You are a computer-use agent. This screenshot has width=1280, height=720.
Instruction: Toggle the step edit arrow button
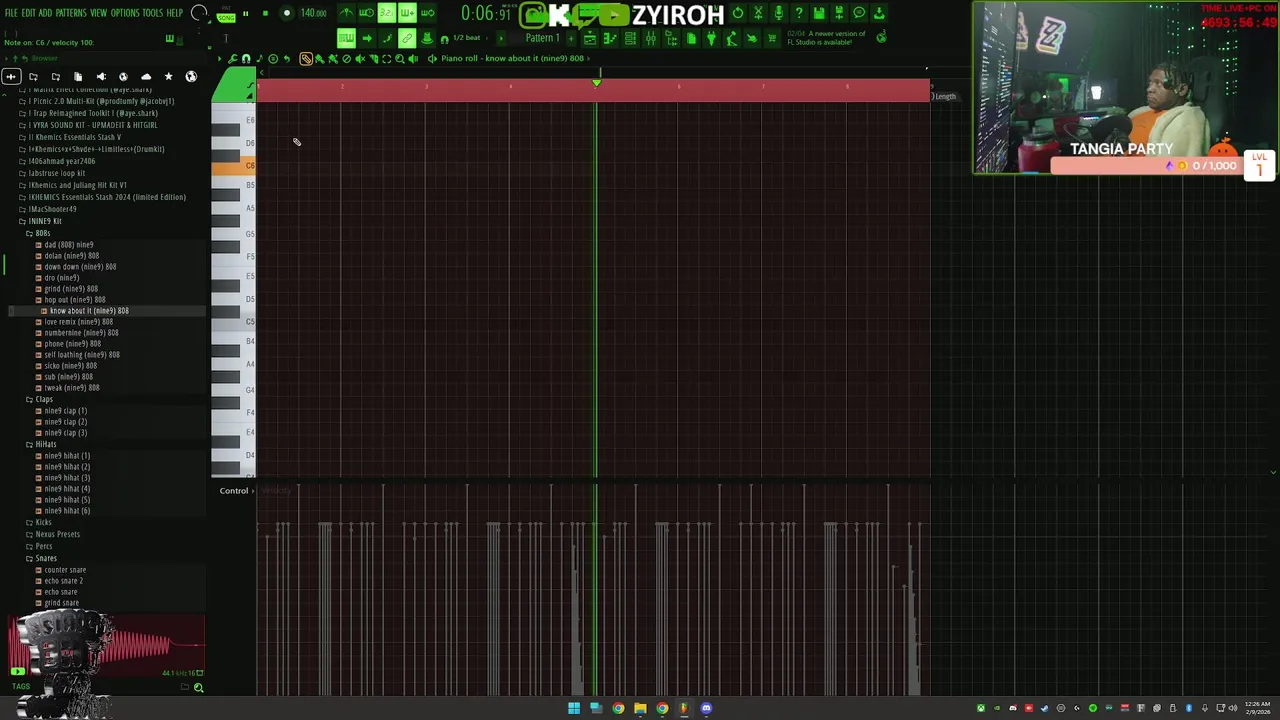click(367, 38)
